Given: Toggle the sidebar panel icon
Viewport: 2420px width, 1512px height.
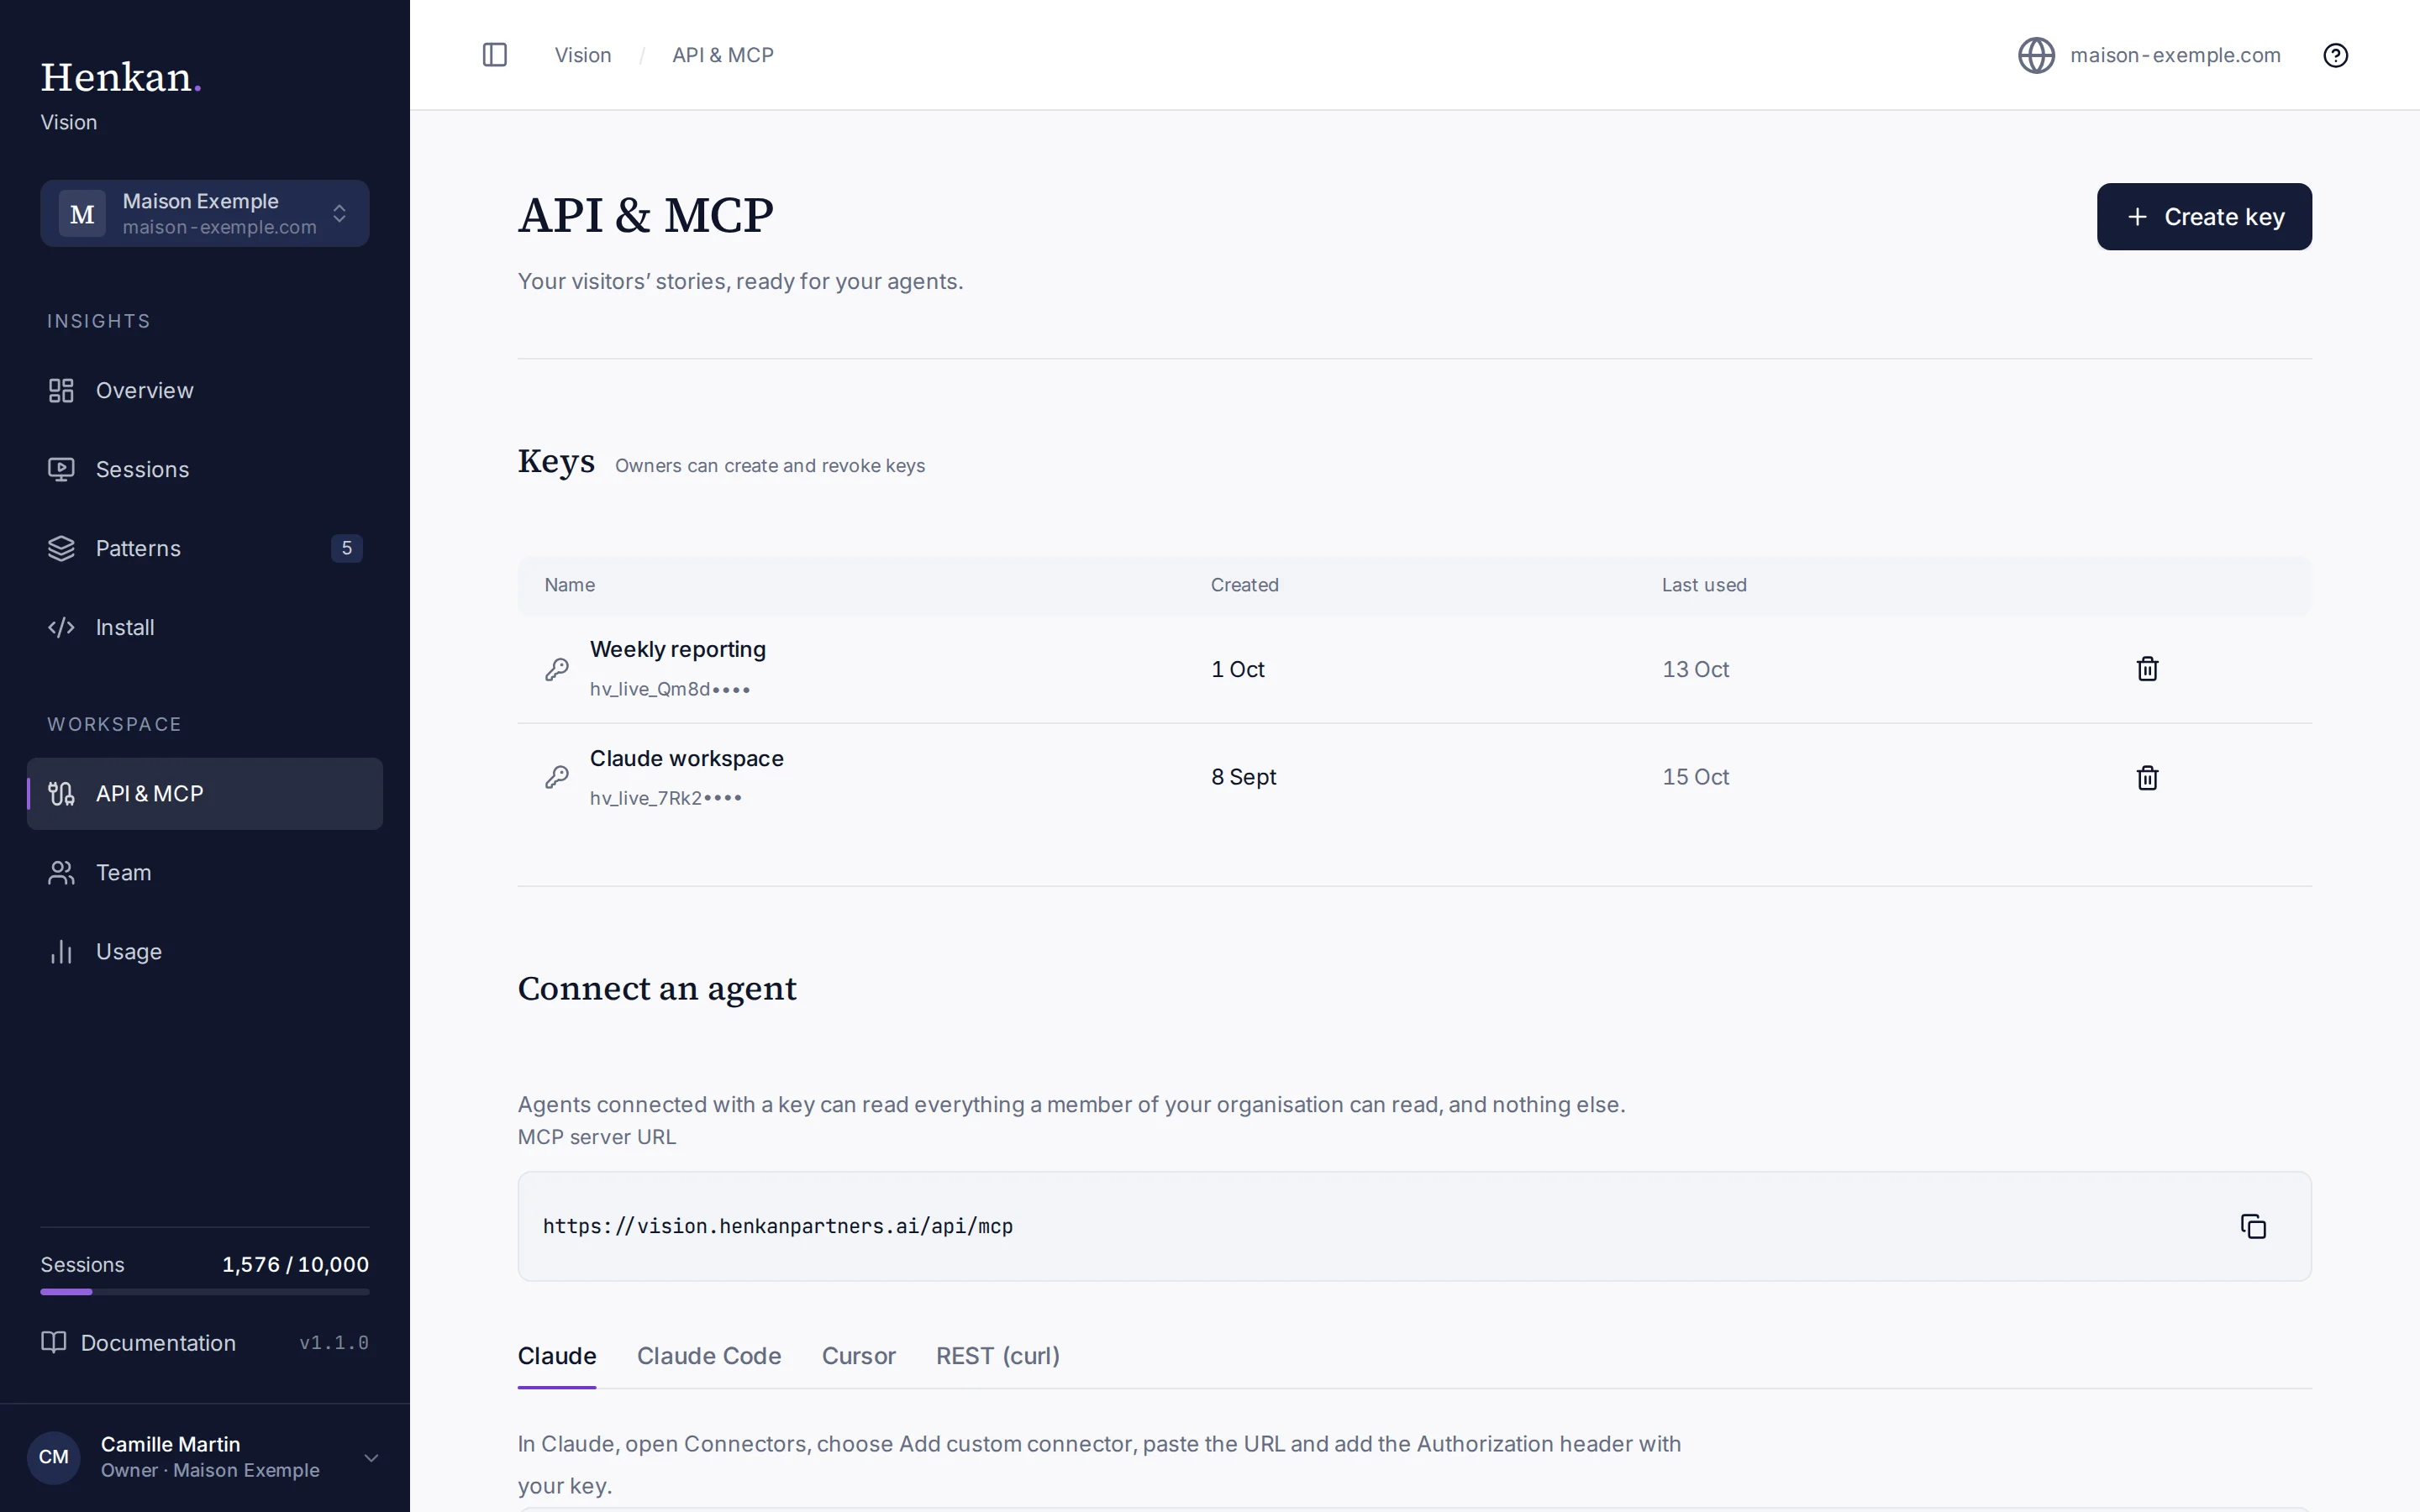Looking at the screenshot, I should 494,55.
